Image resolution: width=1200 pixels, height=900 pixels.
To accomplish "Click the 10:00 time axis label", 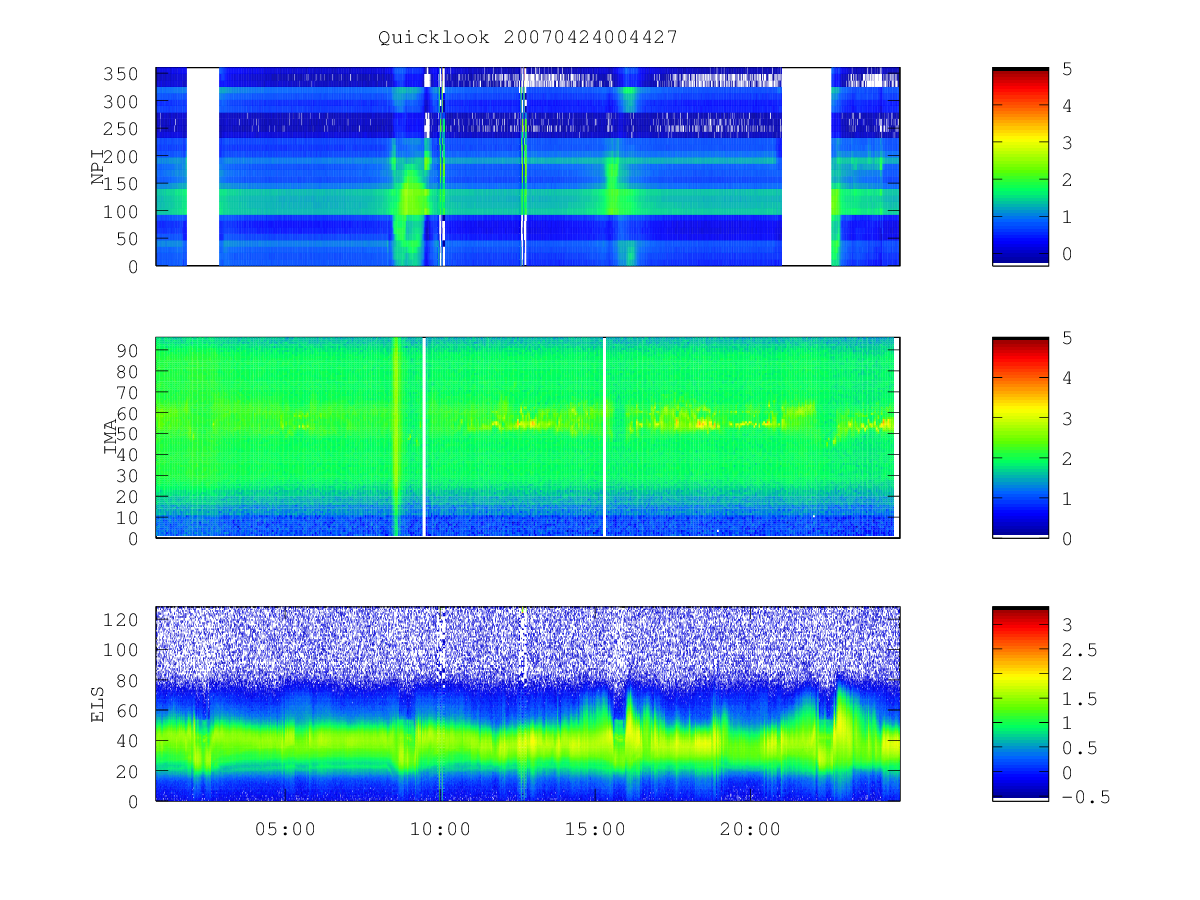I will 440,829.
